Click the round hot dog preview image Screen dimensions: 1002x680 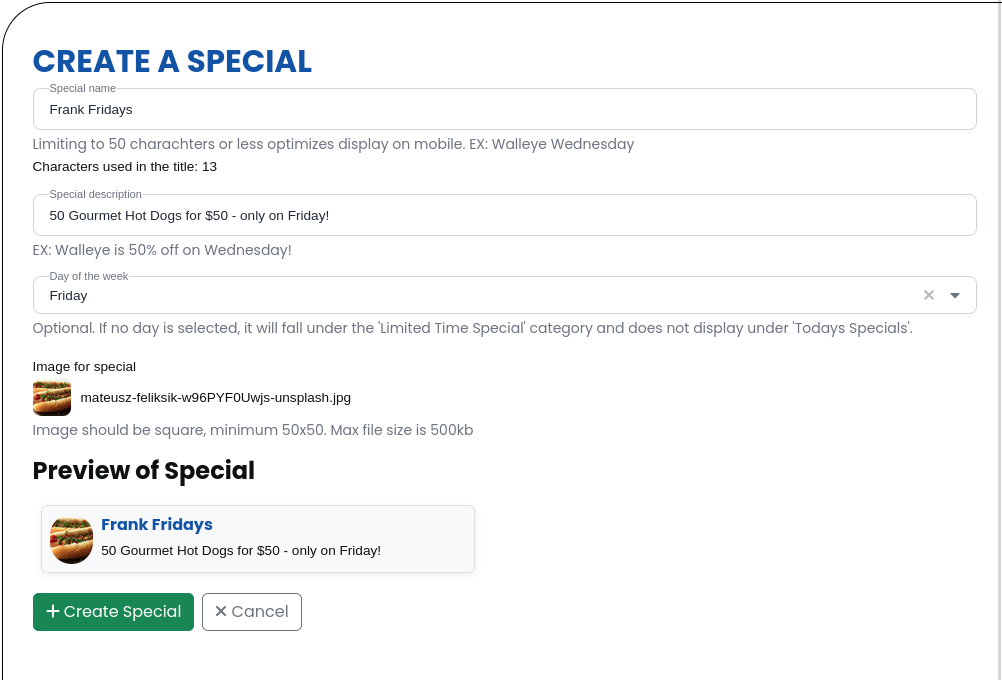pyautogui.click(x=72, y=540)
